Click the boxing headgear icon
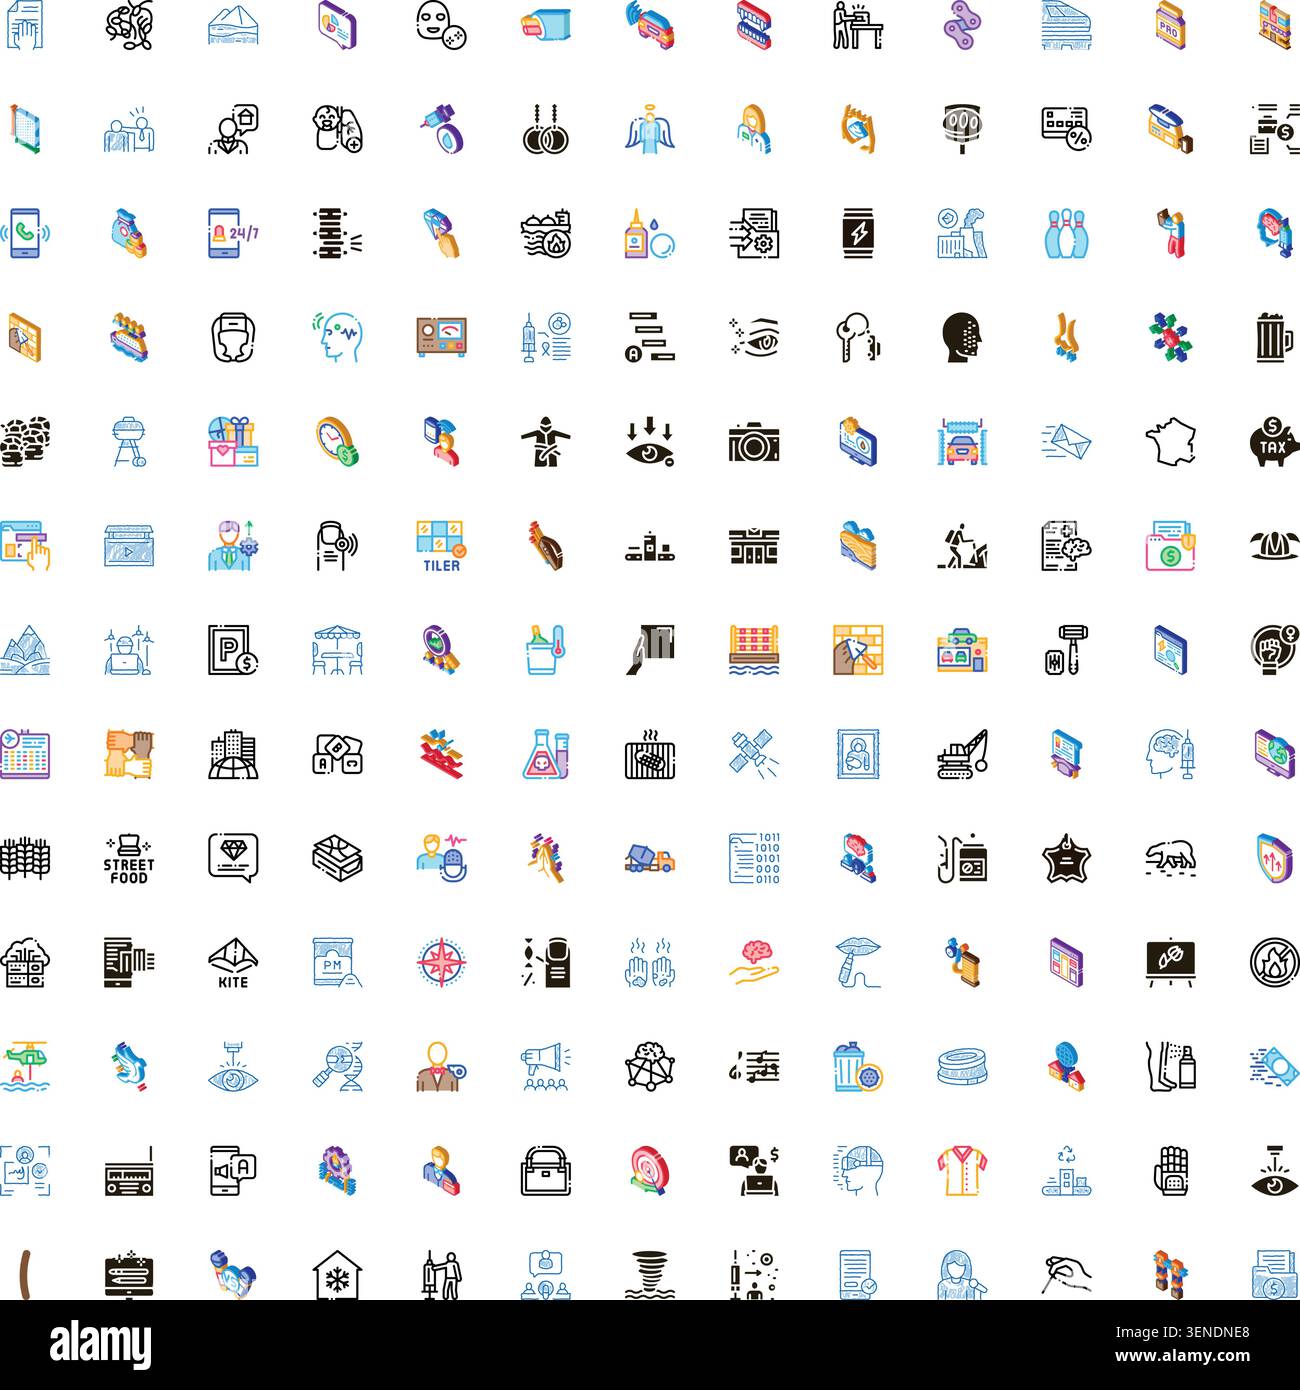1300x1390 pixels. (x=234, y=338)
